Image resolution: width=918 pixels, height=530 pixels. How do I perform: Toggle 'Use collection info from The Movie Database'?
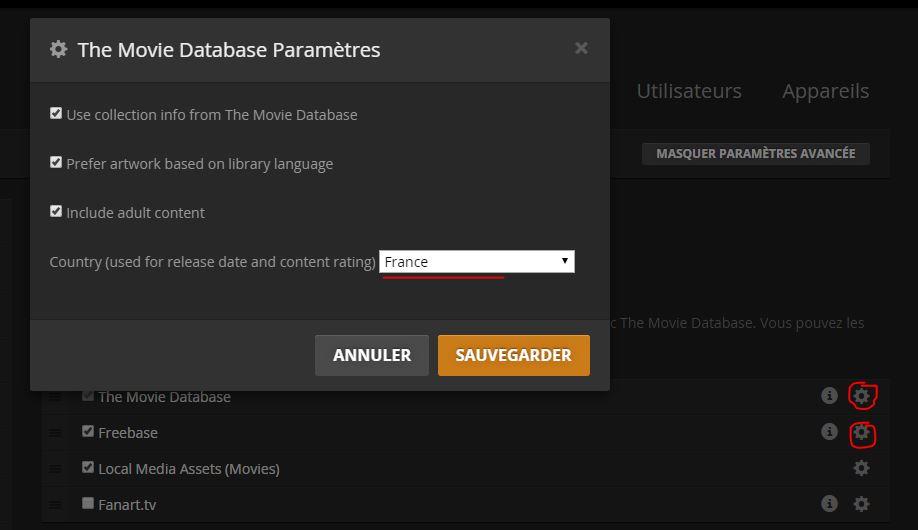point(56,114)
